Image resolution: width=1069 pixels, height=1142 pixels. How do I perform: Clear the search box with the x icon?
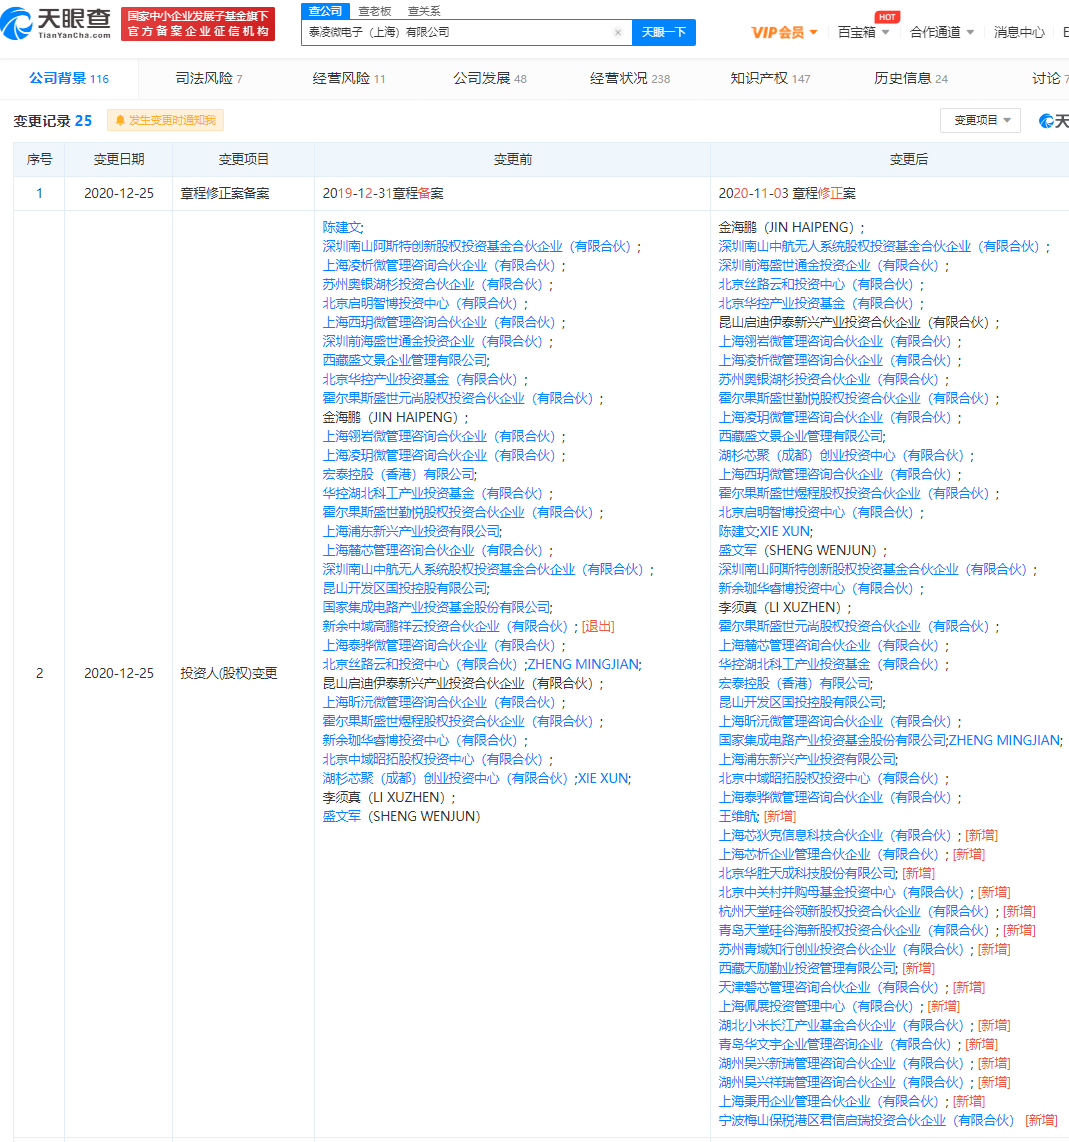[618, 32]
